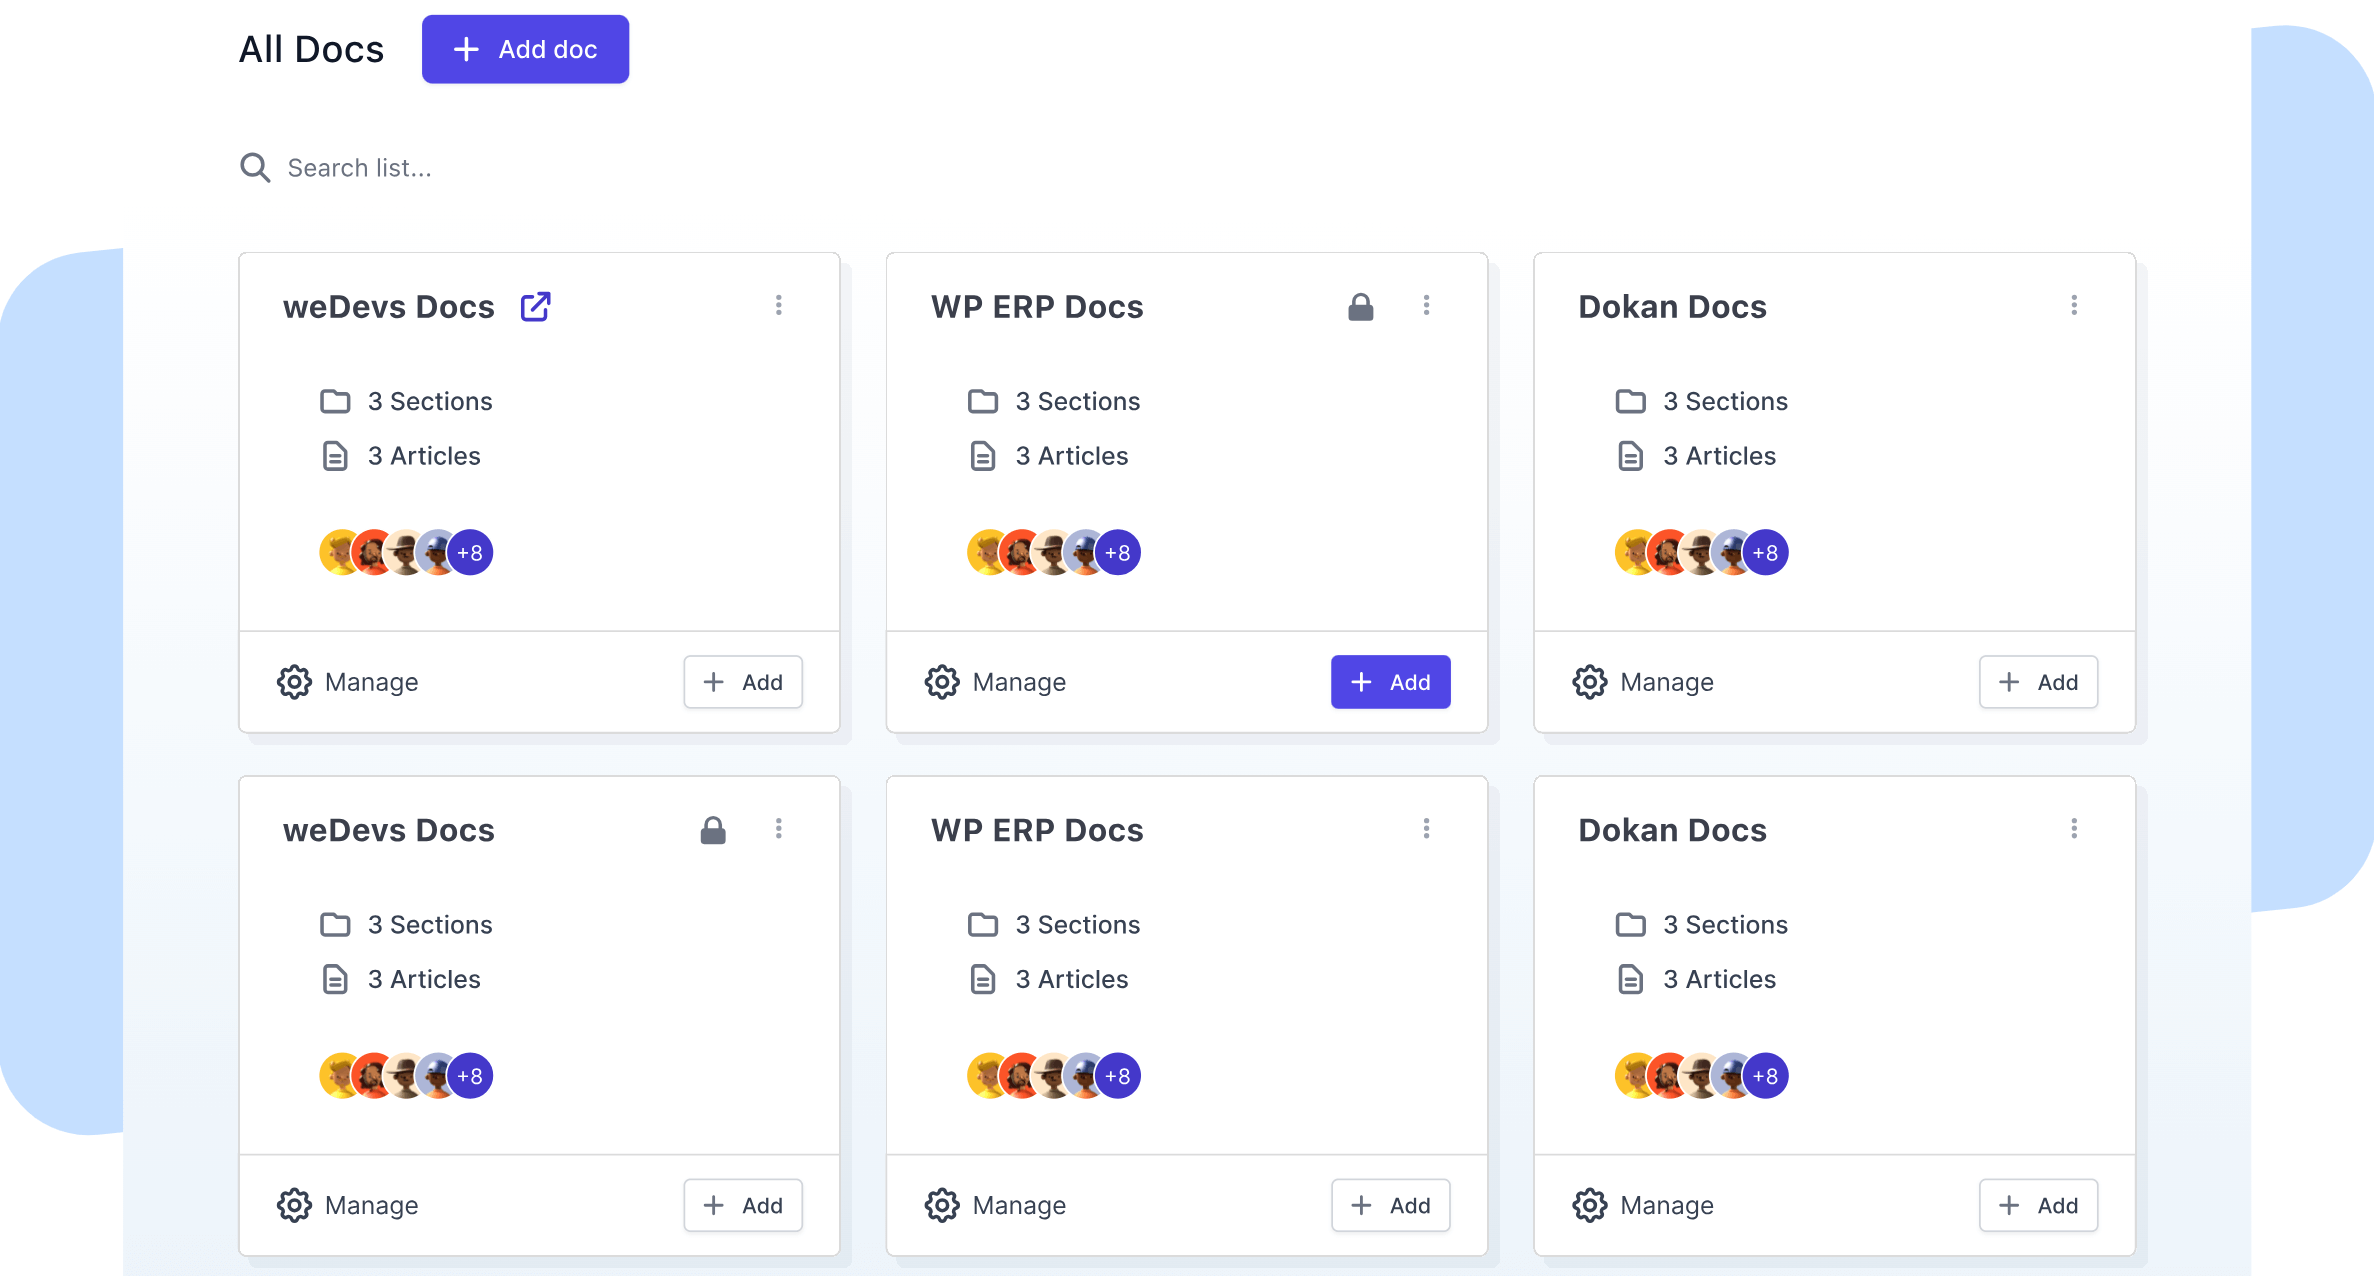Click the Add doc button

click(x=525, y=49)
